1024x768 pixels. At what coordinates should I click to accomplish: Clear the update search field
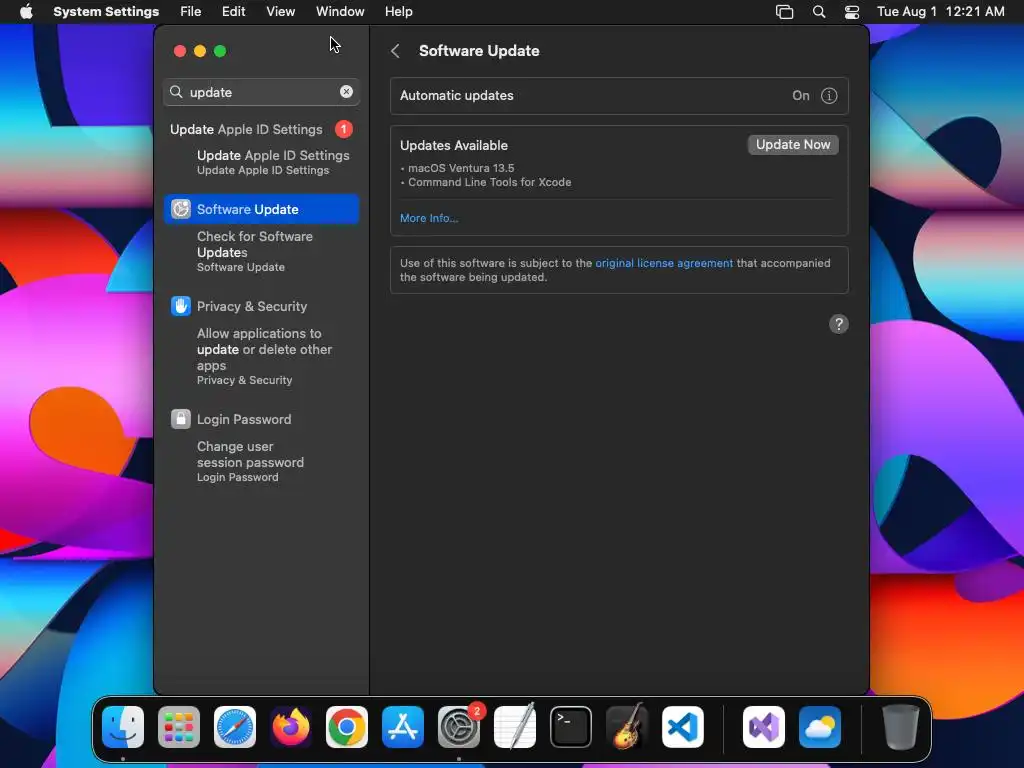point(346,92)
